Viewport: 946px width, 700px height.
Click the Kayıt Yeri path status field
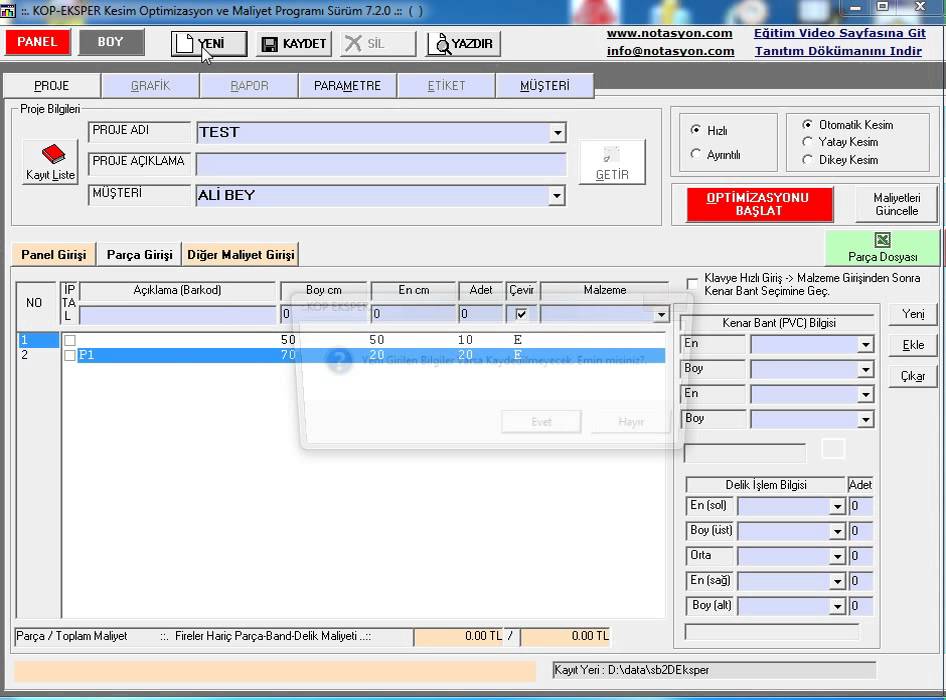click(714, 670)
